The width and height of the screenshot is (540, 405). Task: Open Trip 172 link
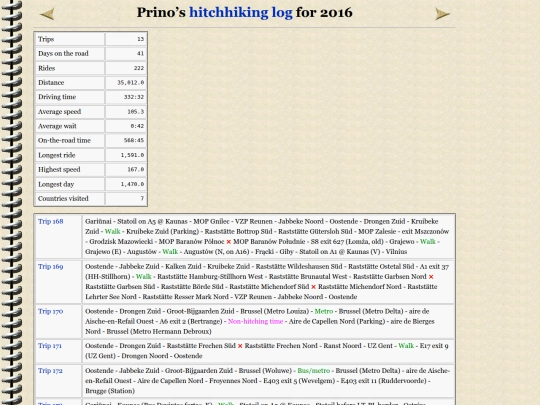coord(50,371)
